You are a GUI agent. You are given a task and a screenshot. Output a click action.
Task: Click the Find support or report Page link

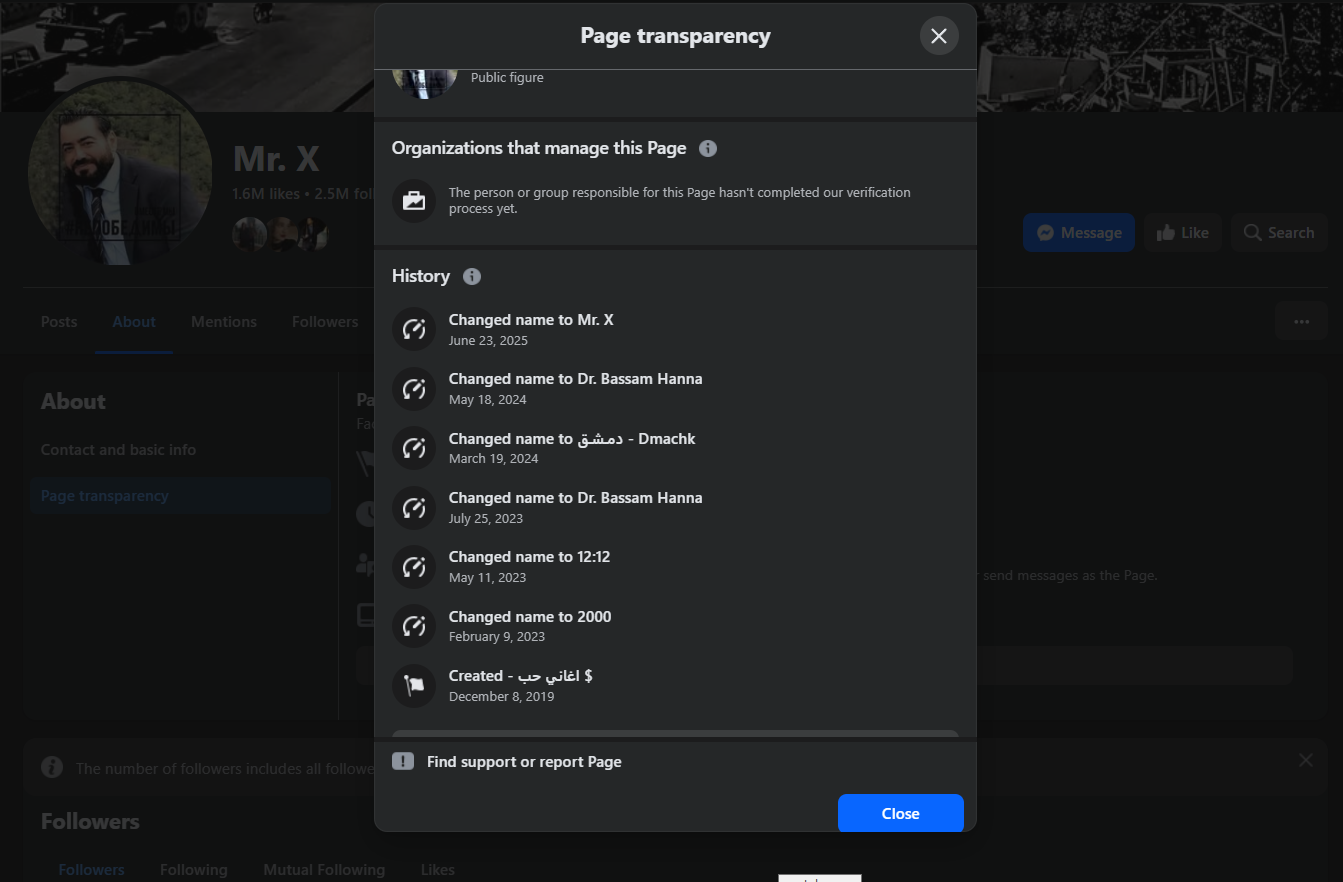524,762
